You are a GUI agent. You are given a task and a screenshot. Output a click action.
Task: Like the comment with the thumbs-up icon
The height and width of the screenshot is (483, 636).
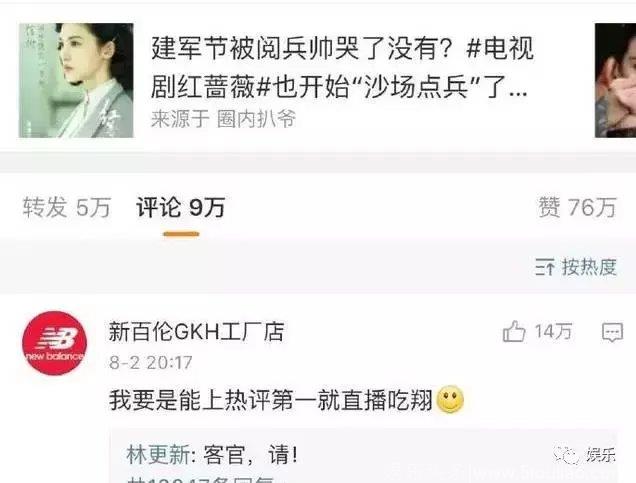[x=514, y=332]
